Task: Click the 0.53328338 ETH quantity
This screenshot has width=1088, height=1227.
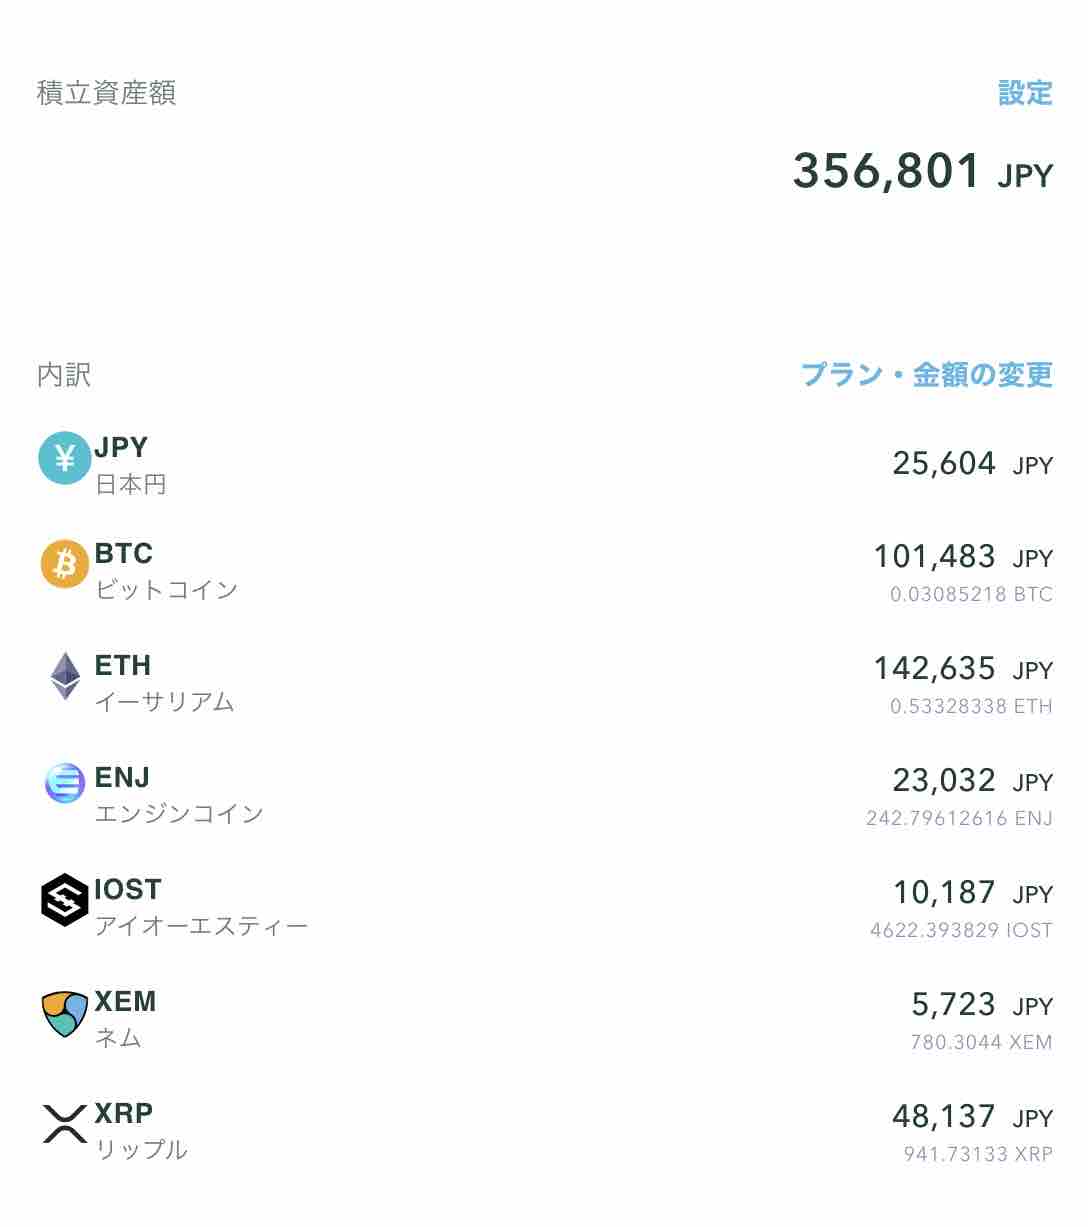Action: tap(971, 706)
